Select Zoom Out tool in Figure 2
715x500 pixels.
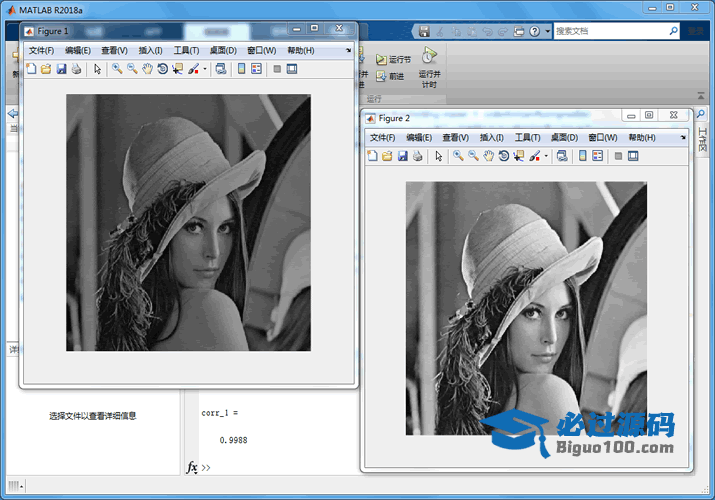[473, 156]
